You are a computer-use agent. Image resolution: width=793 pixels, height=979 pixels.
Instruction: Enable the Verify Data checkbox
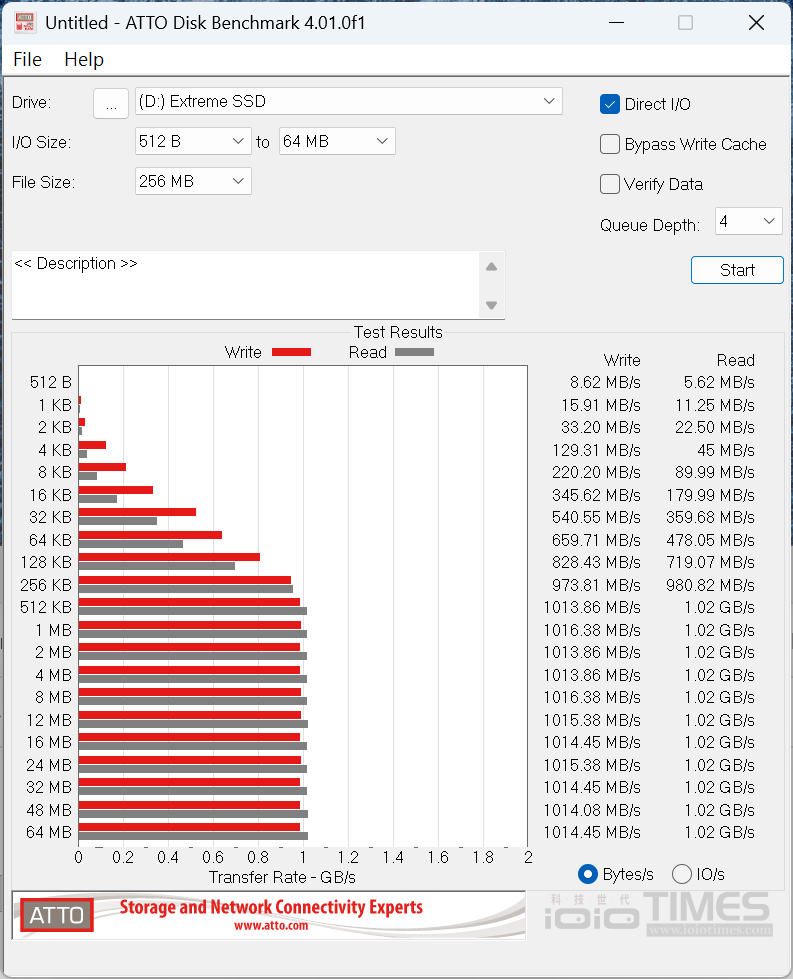tap(609, 184)
